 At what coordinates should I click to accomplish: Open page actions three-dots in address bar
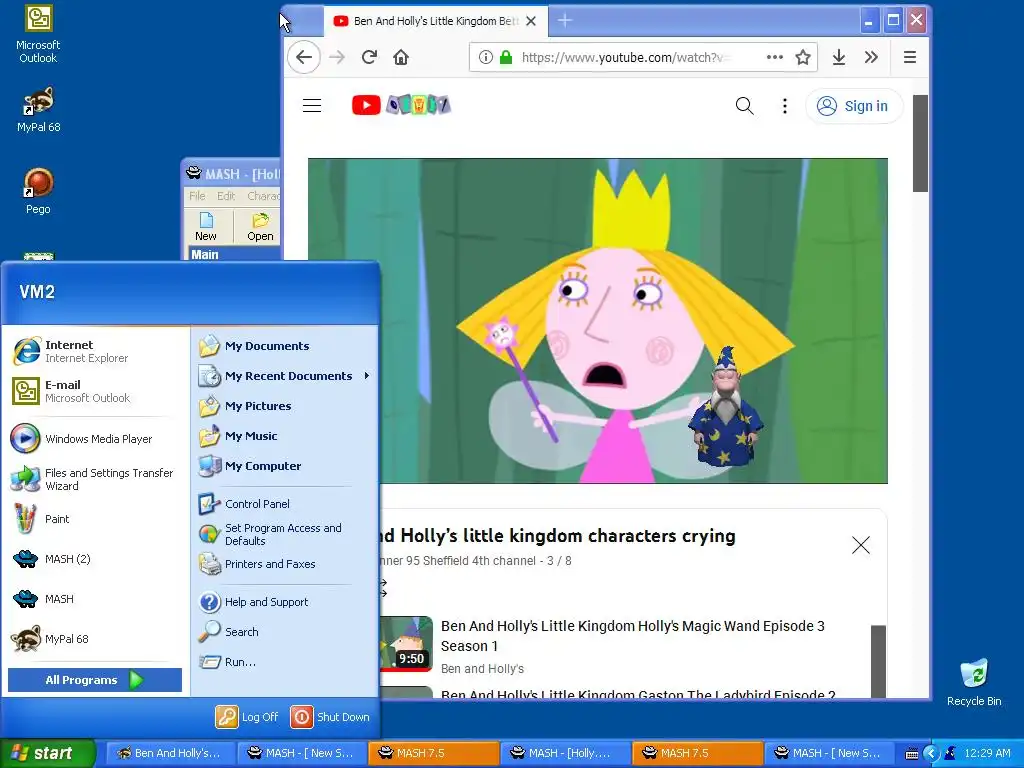775,57
